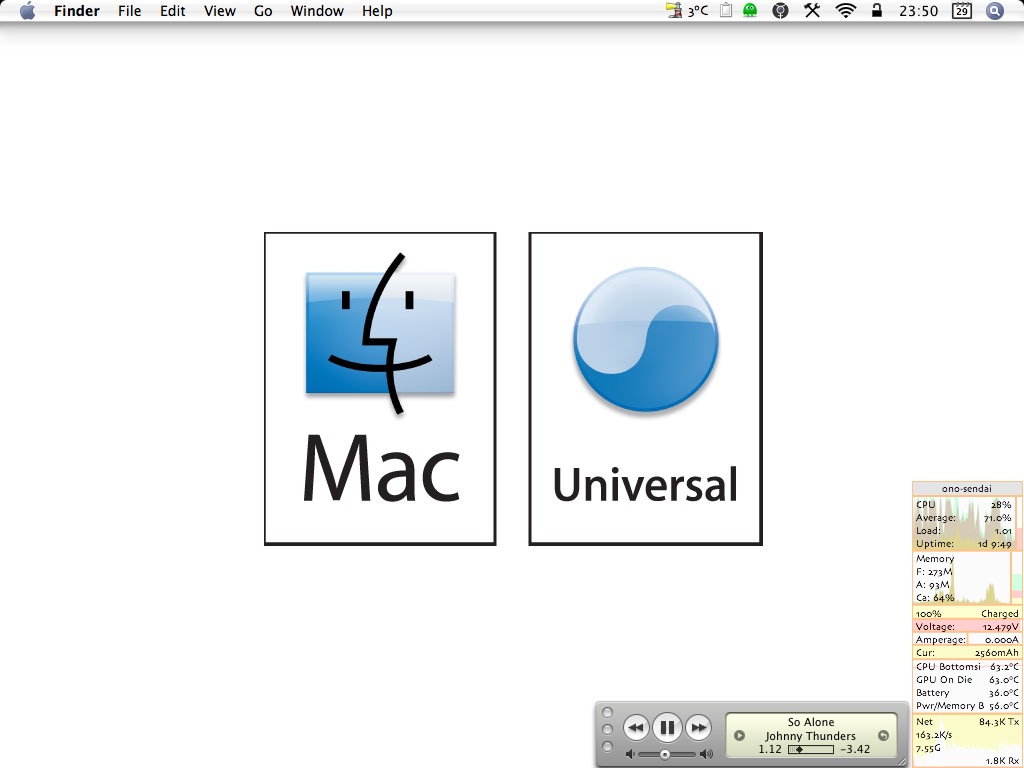
Task: Click the 23:50 menu bar clock
Action: 918,11
